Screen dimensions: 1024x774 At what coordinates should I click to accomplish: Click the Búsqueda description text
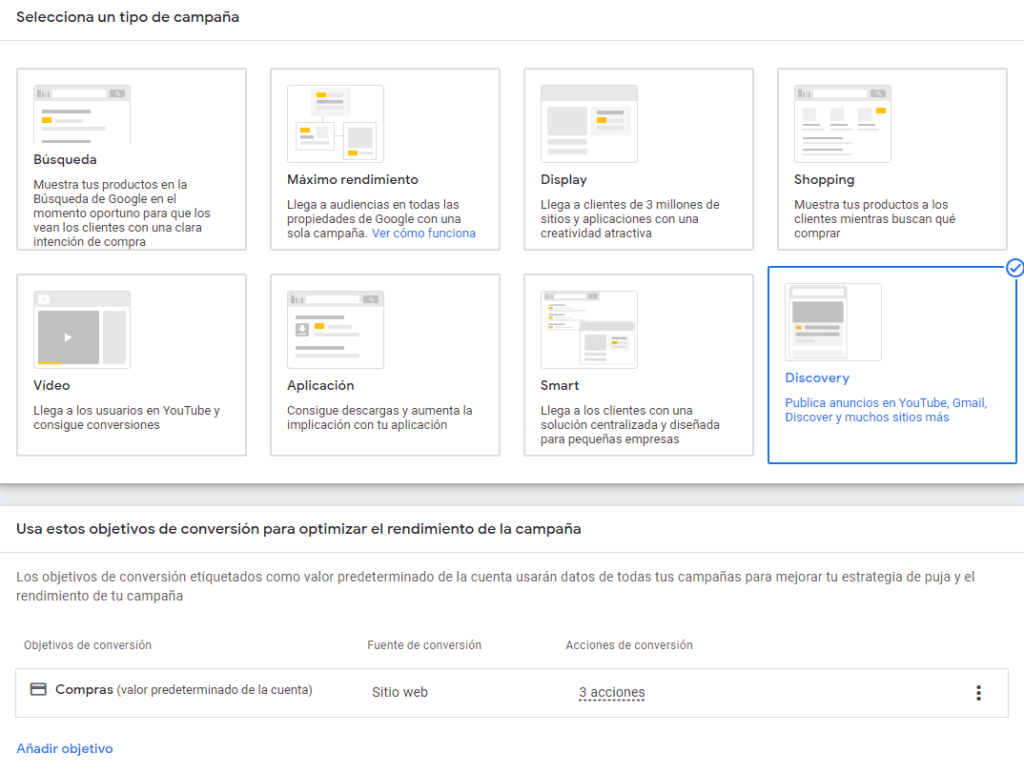(122, 213)
